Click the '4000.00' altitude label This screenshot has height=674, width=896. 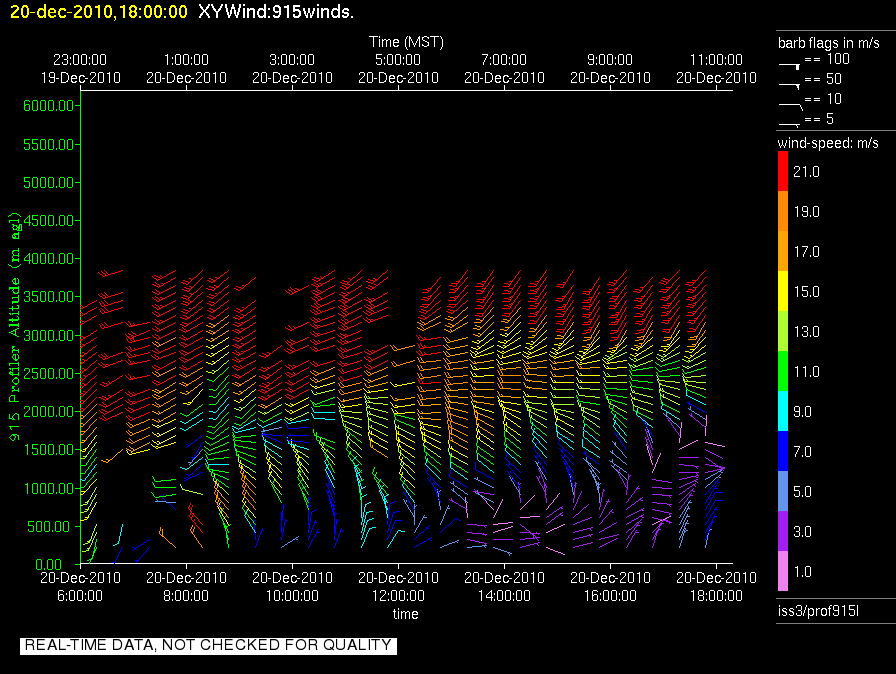tap(48, 259)
